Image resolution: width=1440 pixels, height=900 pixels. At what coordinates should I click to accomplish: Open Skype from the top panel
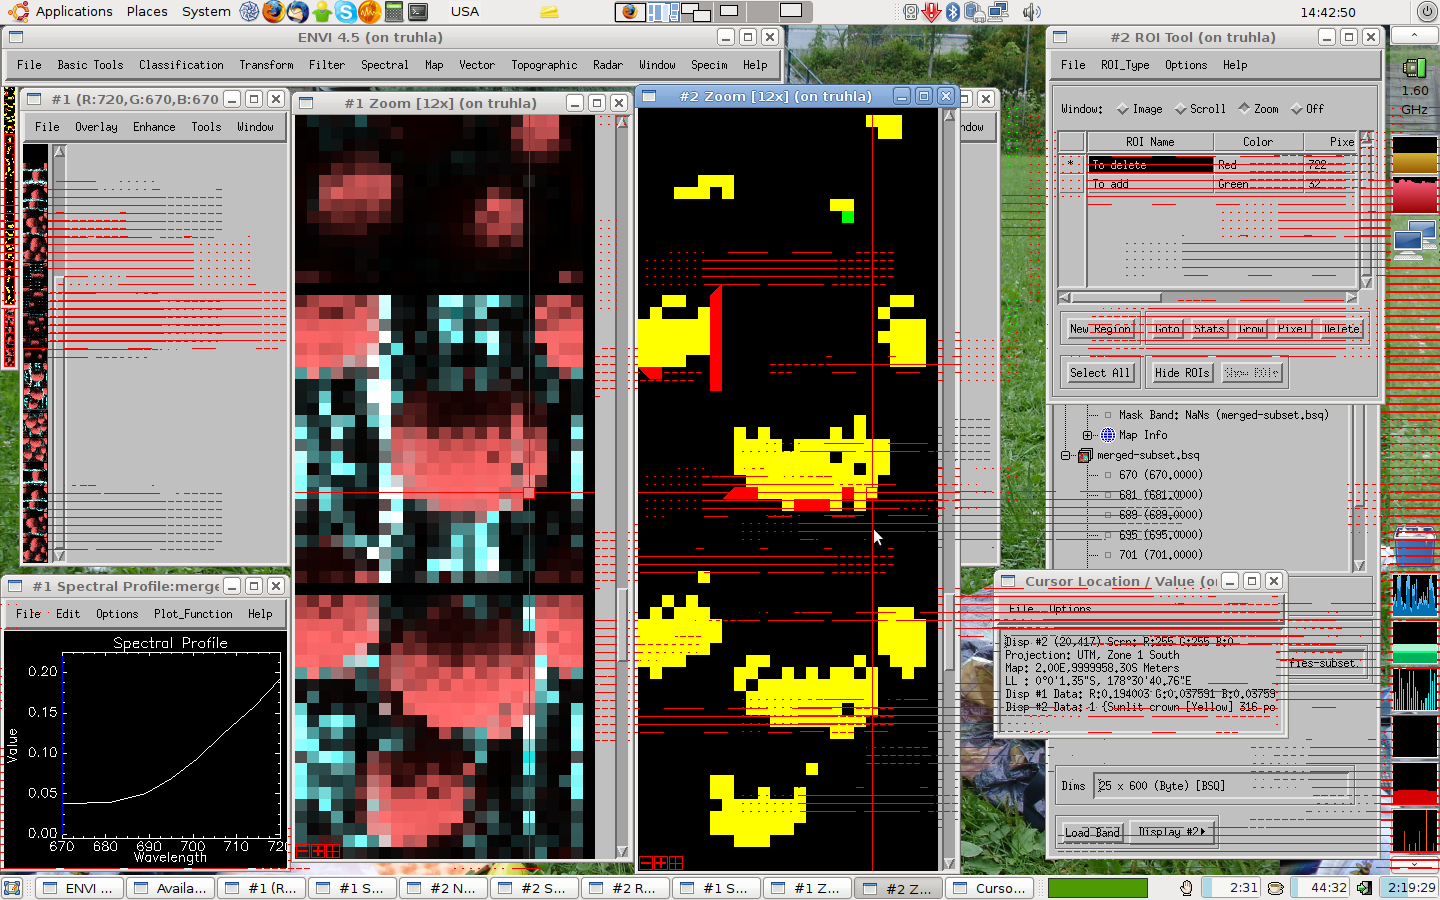pyautogui.click(x=346, y=12)
